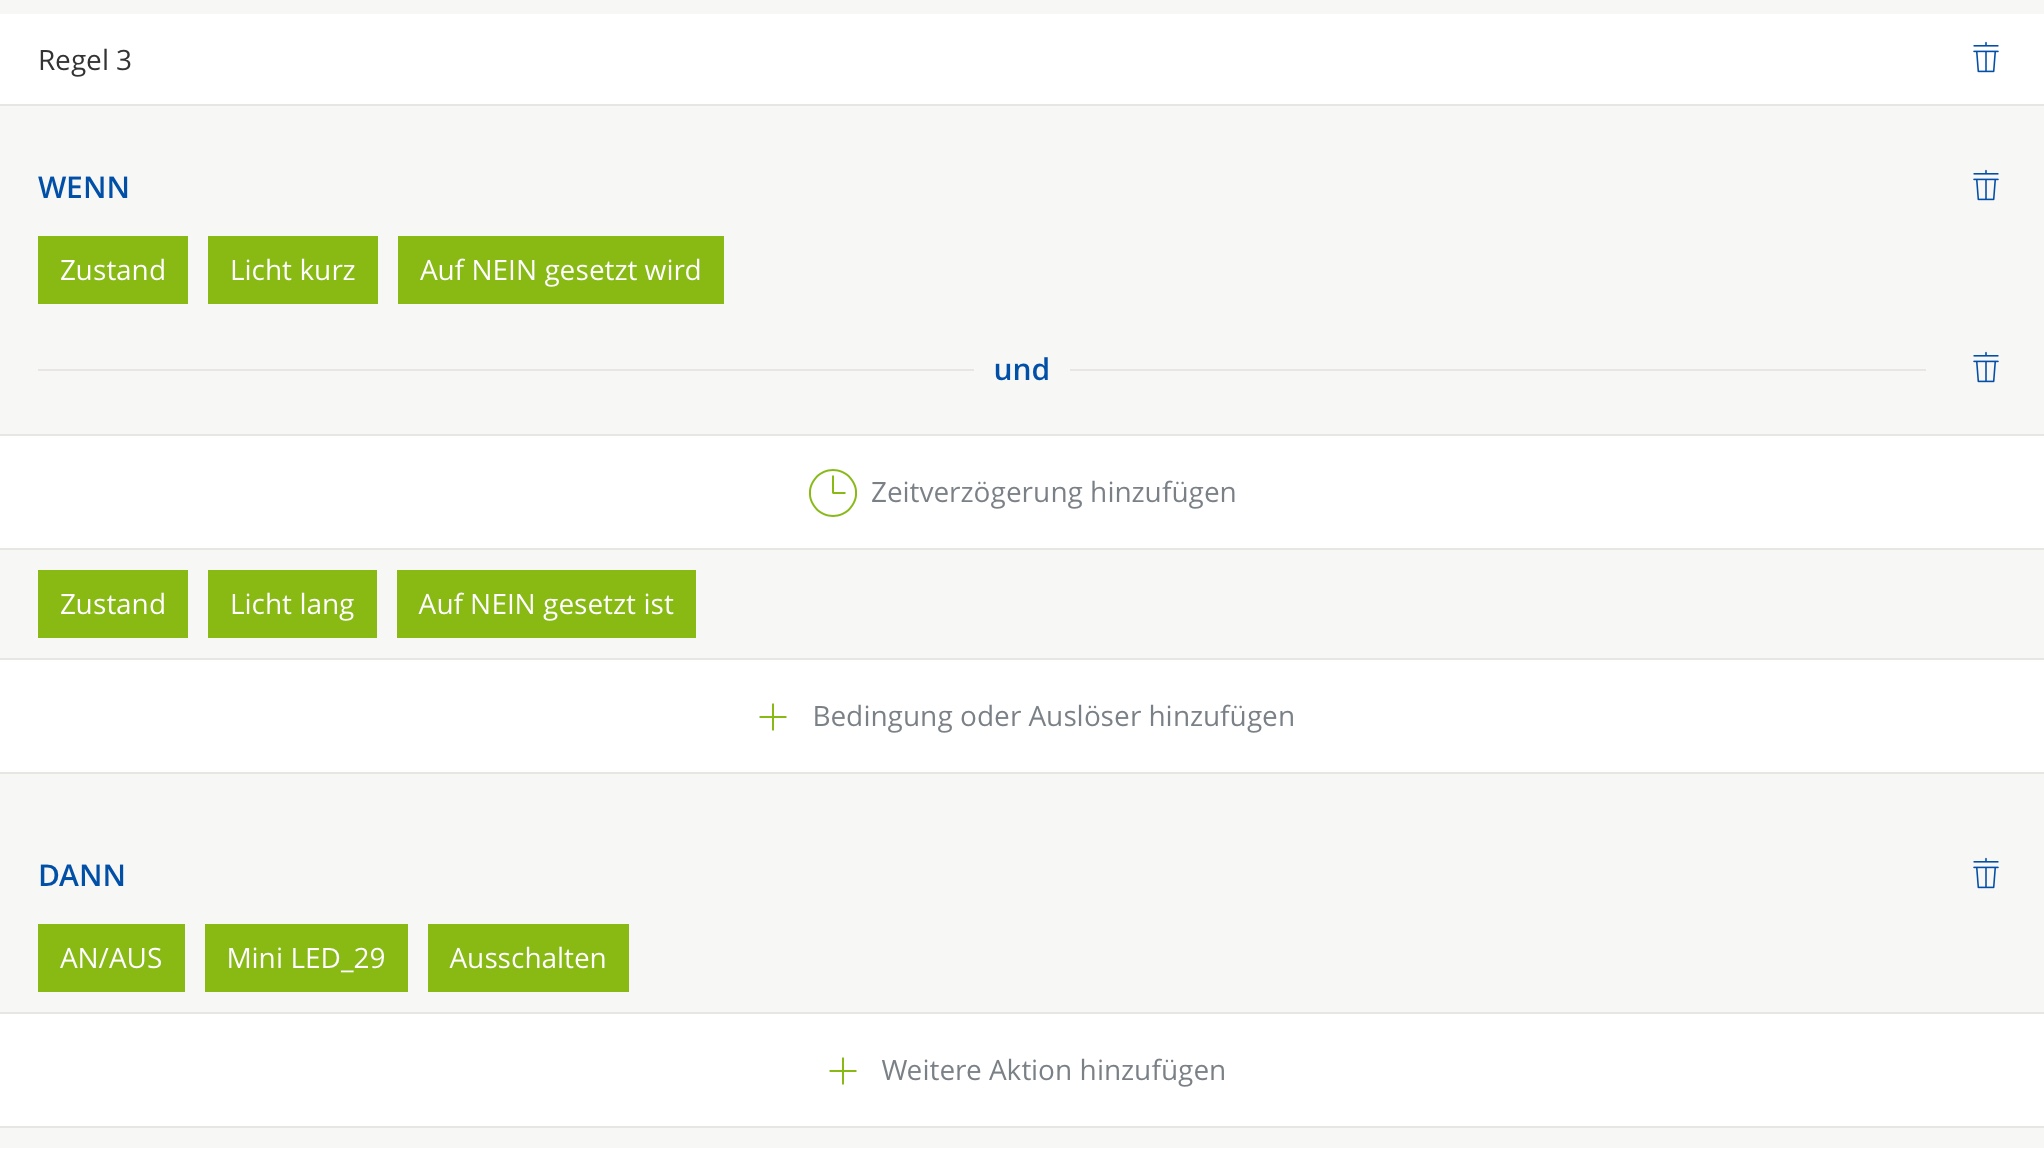Change 'Auf NEIN gesetzt ist' condition

pos(546,604)
